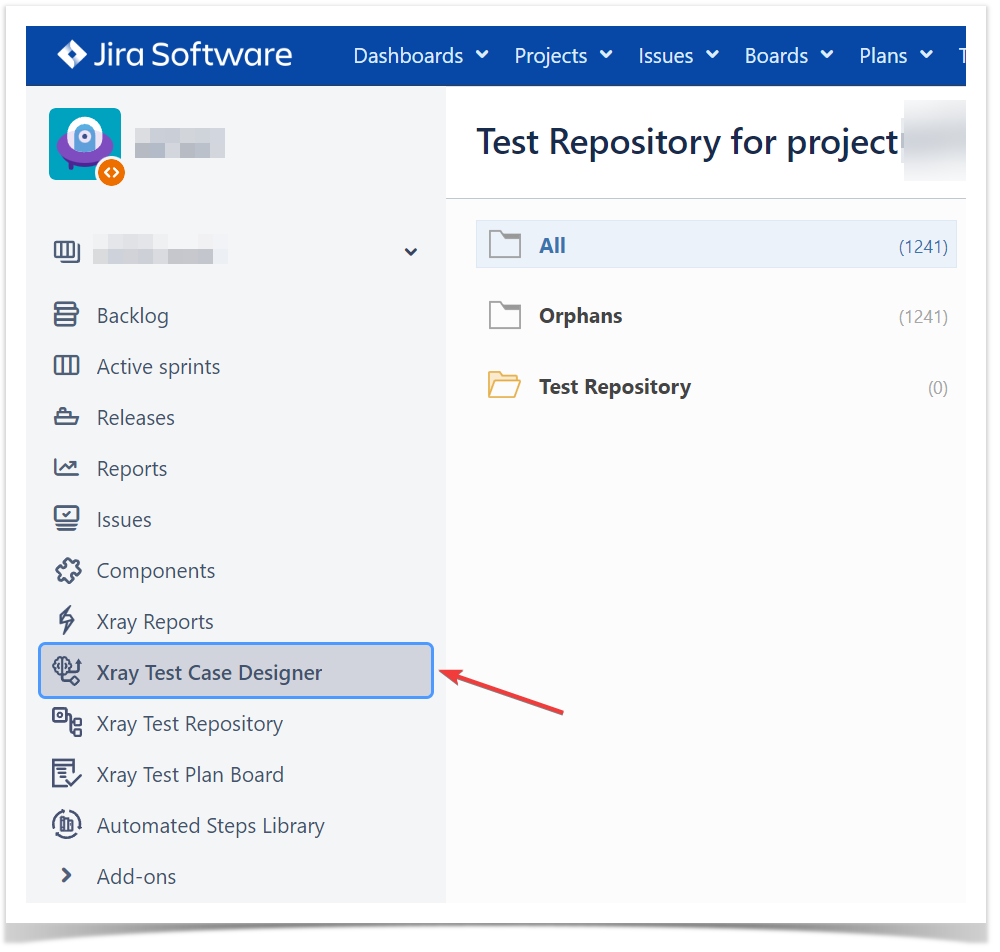This screenshot has width=1000, height=952.
Task: Click the All folder icon
Action: click(x=504, y=244)
